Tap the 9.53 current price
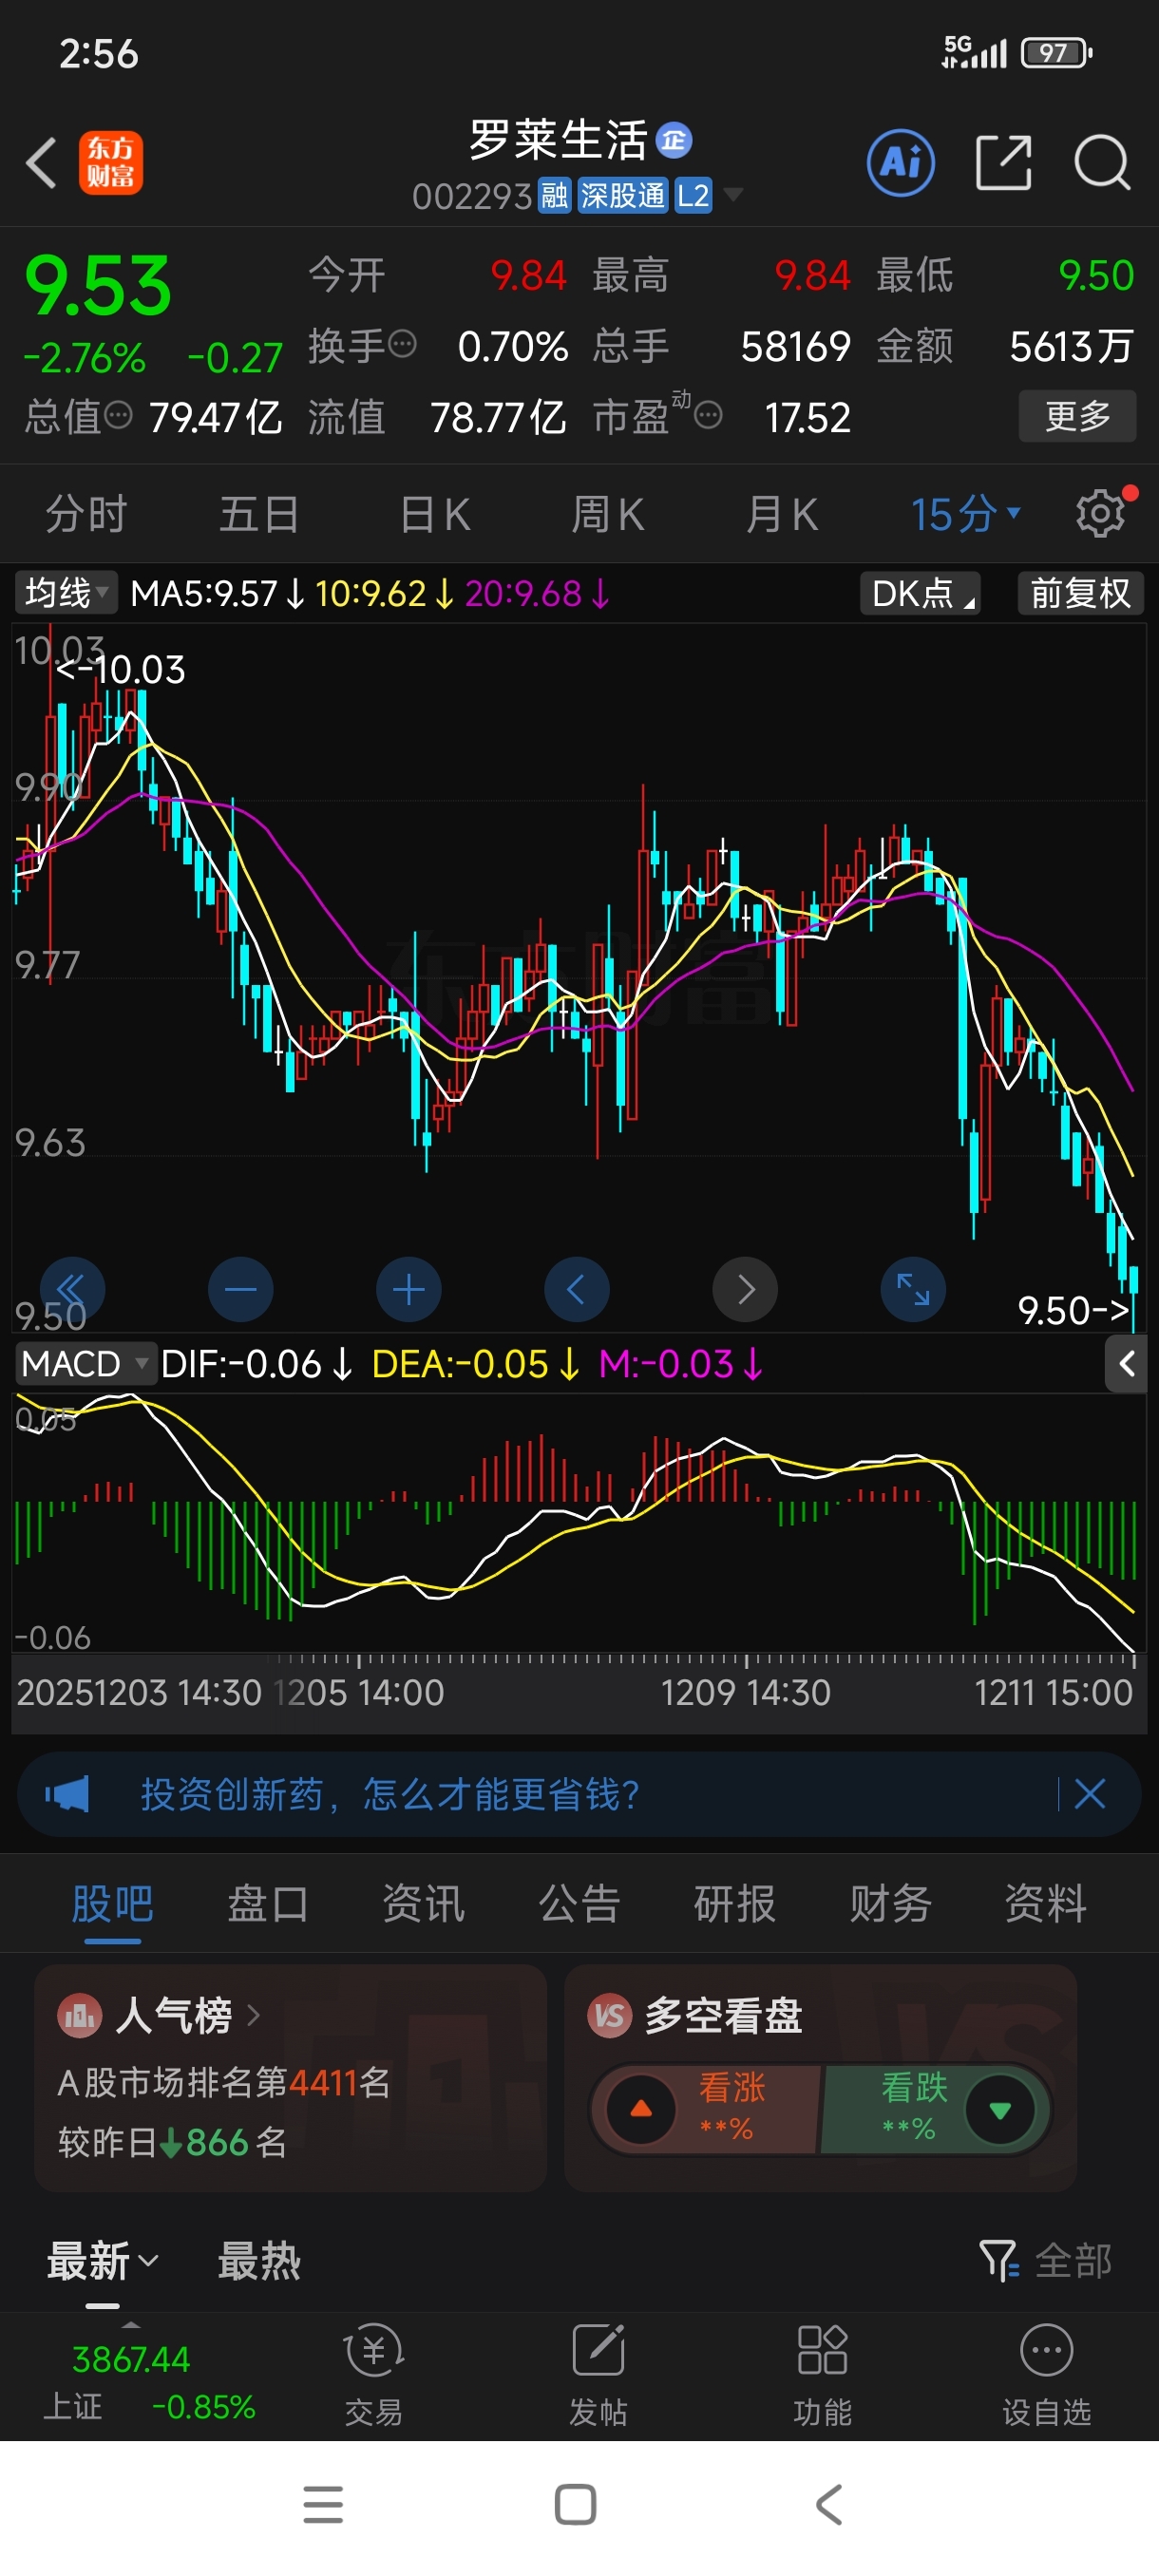Viewport: 1159px width, 2576px height. click(98, 286)
